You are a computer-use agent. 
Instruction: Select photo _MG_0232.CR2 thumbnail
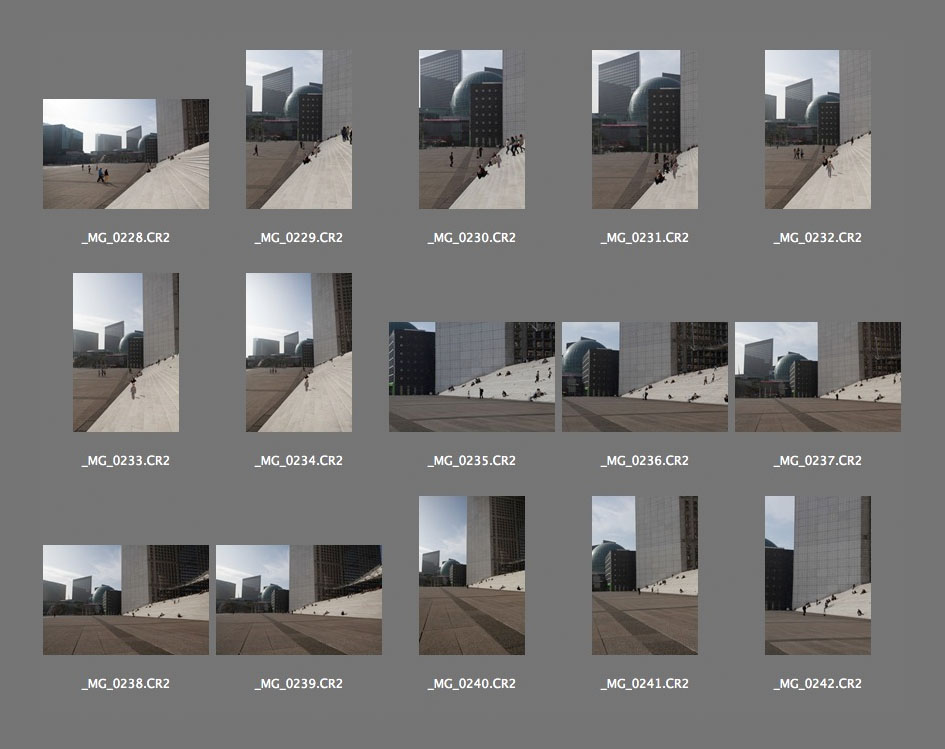pos(817,130)
